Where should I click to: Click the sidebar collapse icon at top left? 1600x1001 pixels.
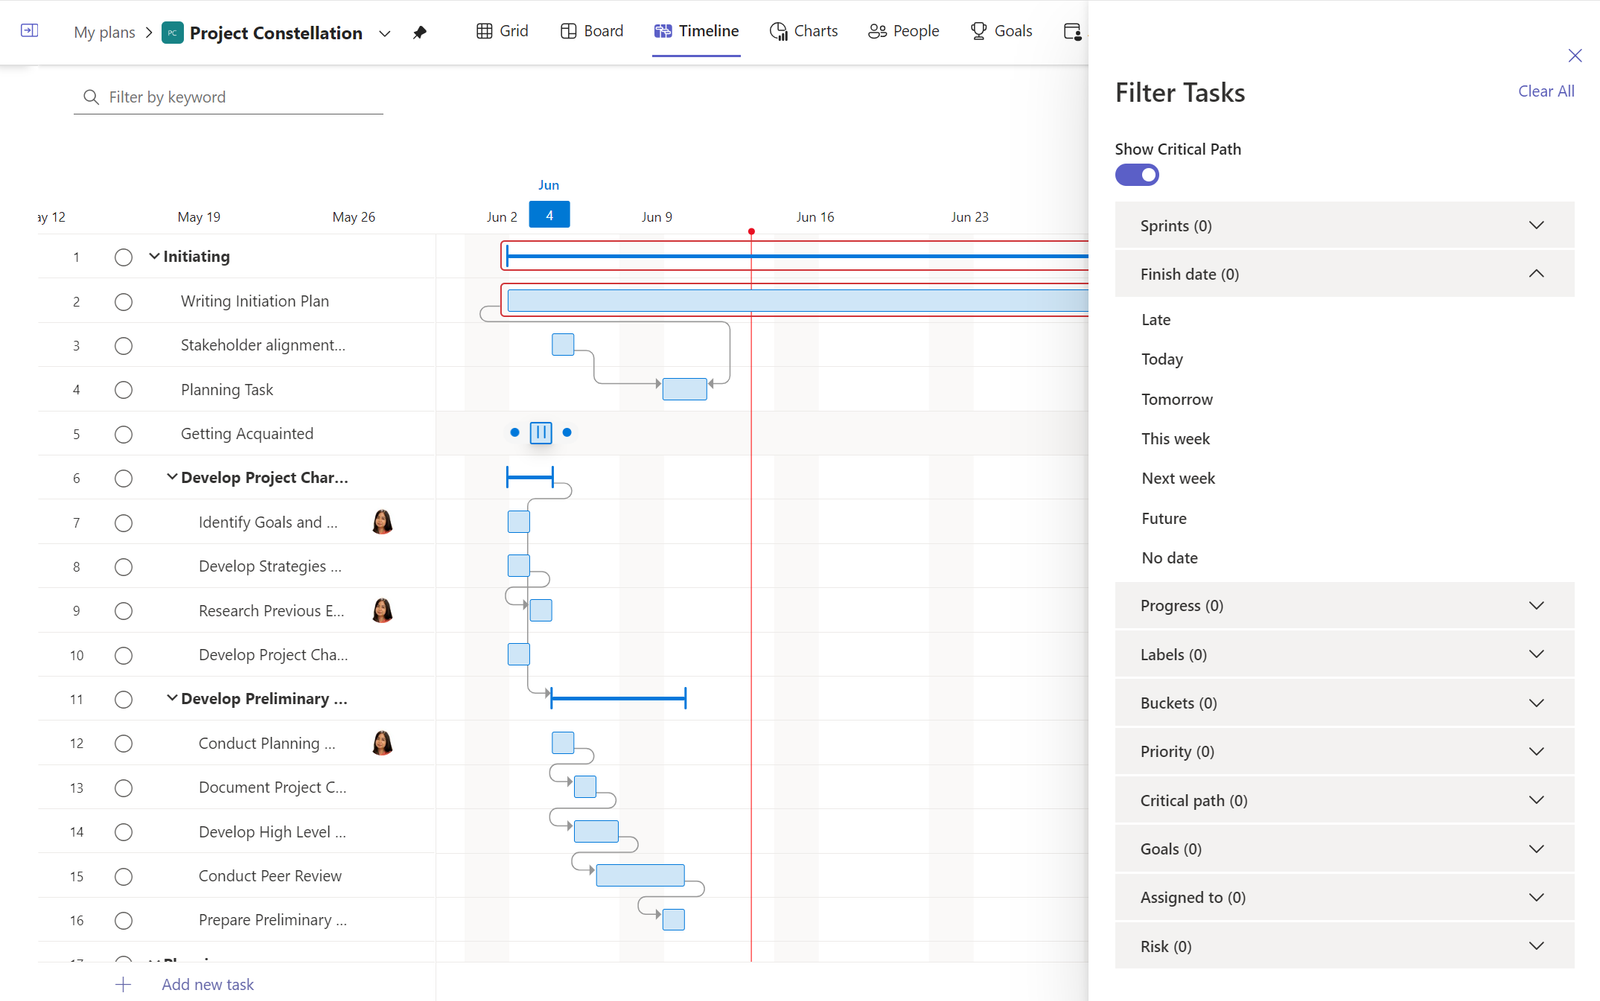(29, 31)
